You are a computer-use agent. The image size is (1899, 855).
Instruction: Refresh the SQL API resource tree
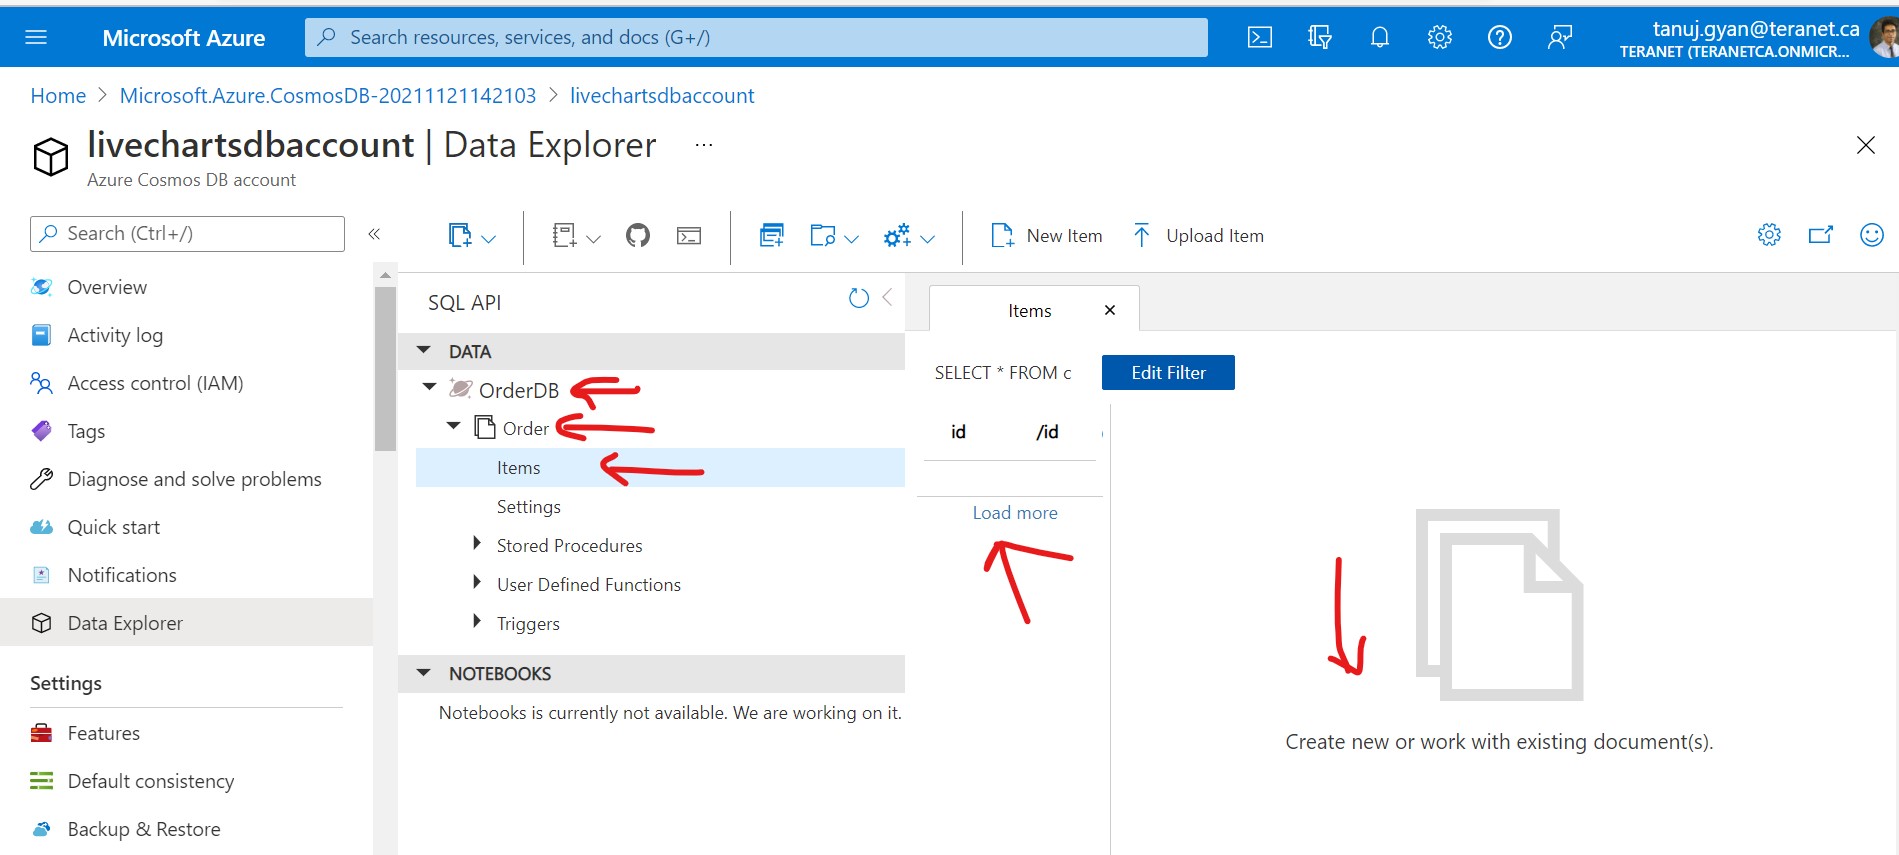point(858,298)
